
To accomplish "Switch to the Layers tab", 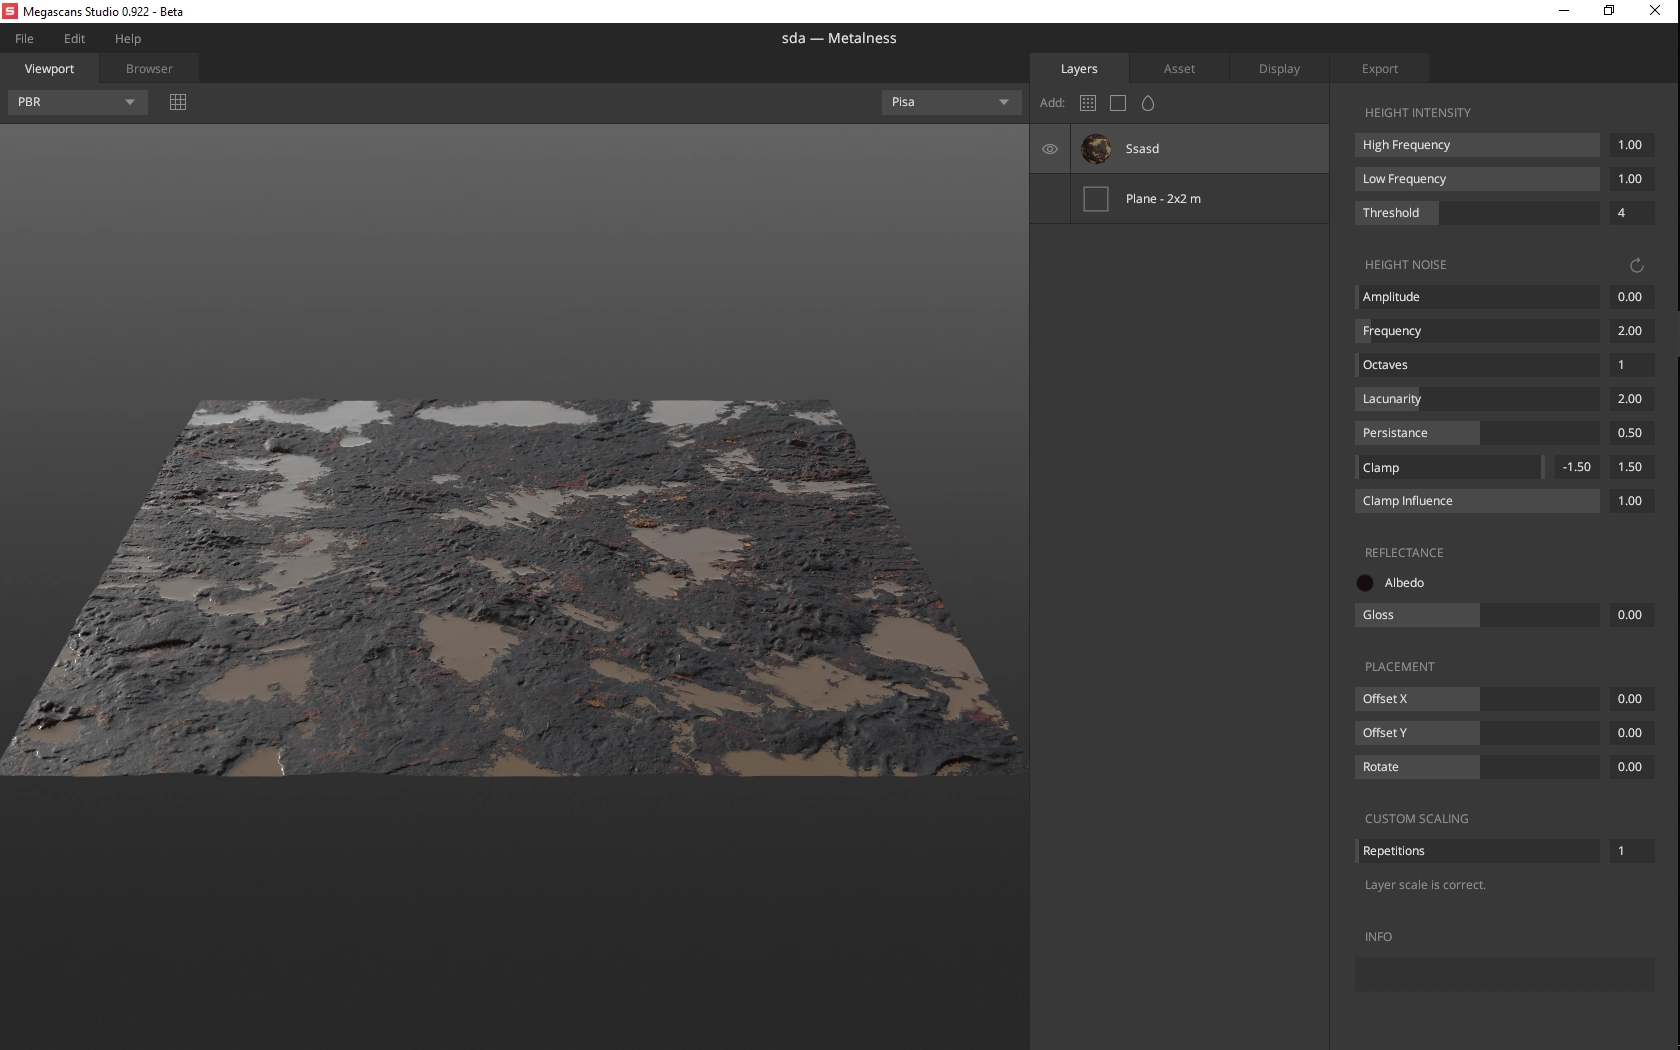I will (x=1079, y=69).
